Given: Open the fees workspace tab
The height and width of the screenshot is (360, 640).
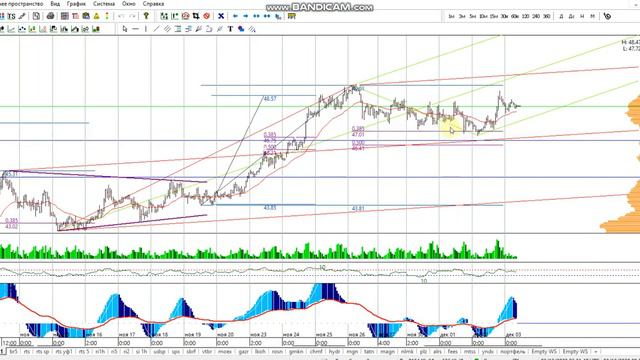Looking at the screenshot, I should (x=453, y=351).
